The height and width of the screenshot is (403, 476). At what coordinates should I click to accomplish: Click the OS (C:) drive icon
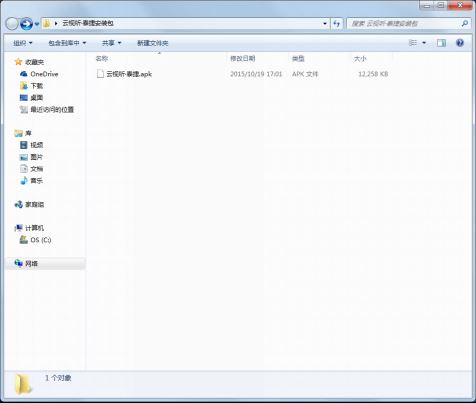pyautogui.click(x=24, y=240)
